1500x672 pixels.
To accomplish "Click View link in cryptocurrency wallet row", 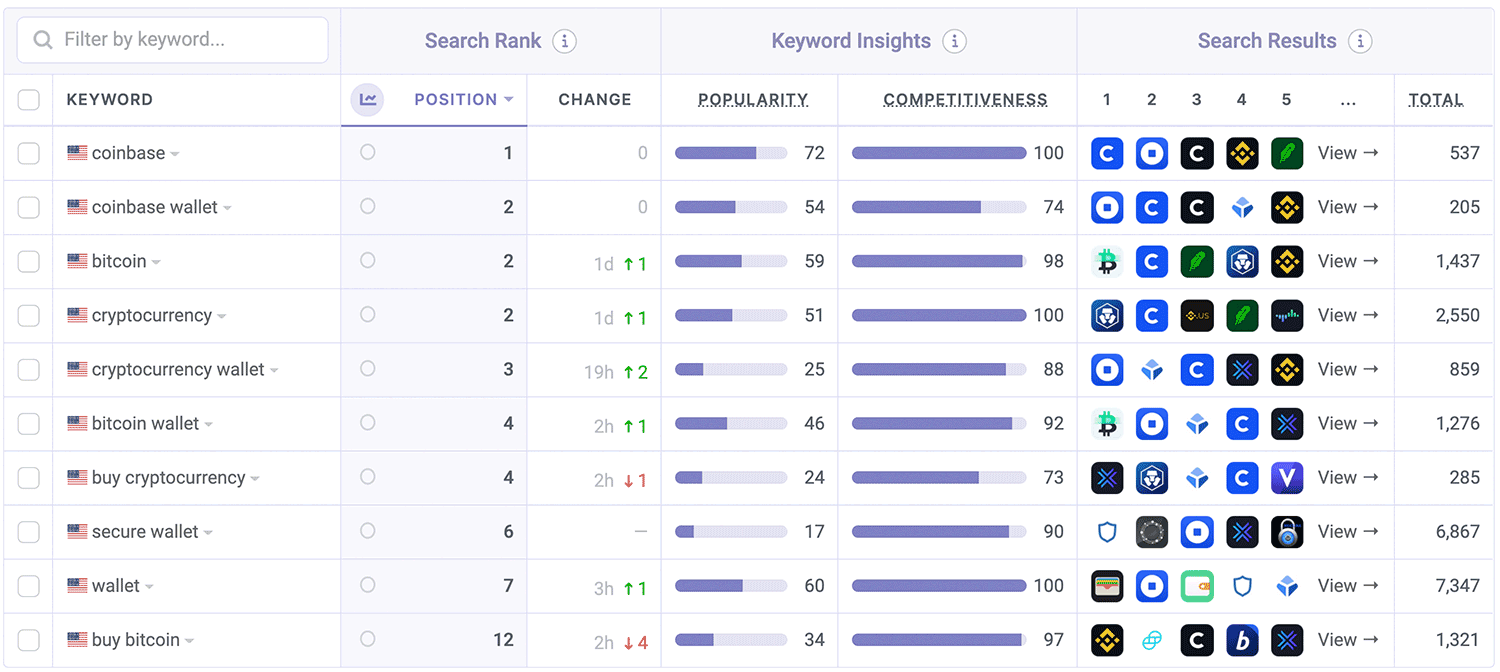I will (x=1348, y=369).
